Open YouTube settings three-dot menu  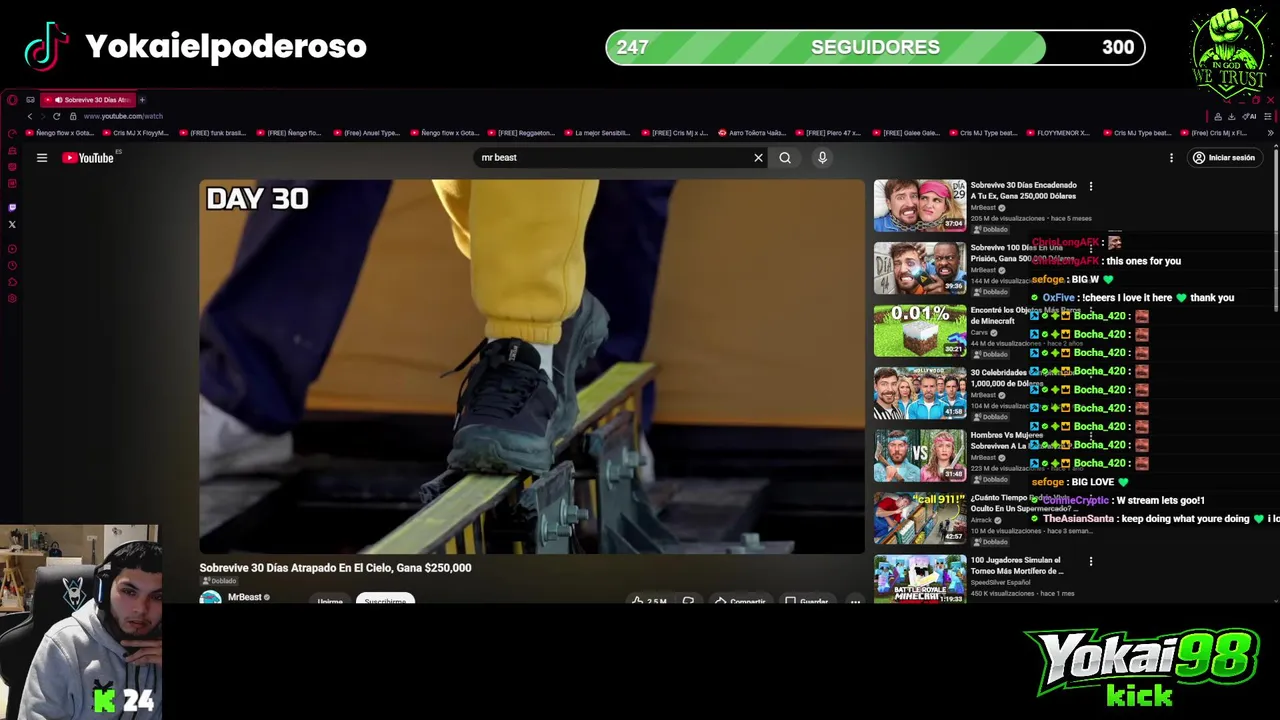tap(1171, 158)
